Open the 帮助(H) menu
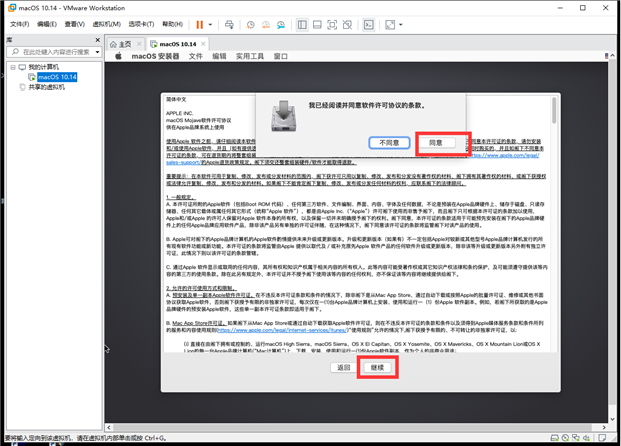621x446 pixels. 172,24
